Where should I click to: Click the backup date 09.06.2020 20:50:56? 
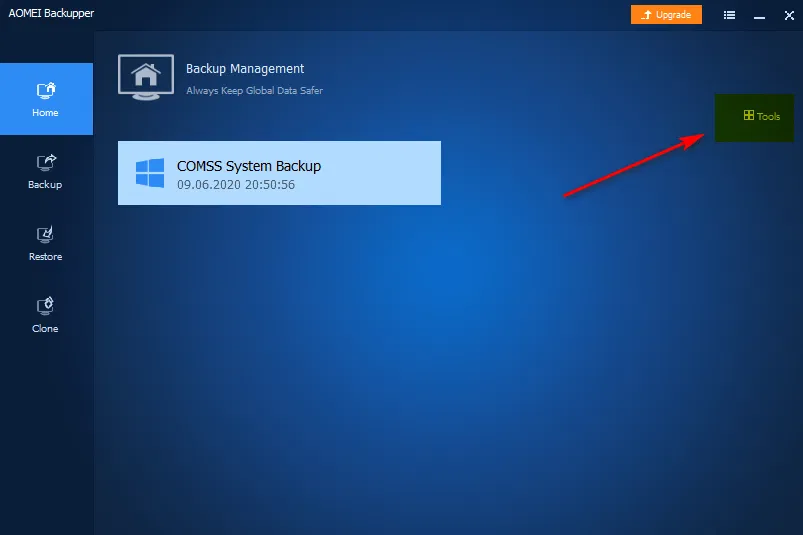point(236,185)
